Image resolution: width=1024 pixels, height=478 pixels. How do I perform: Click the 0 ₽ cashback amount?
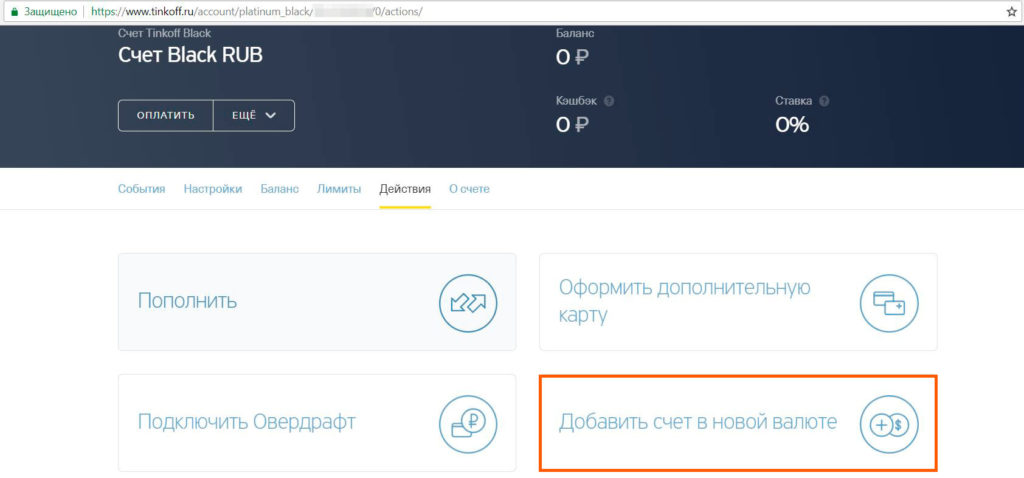coord(573,124)
